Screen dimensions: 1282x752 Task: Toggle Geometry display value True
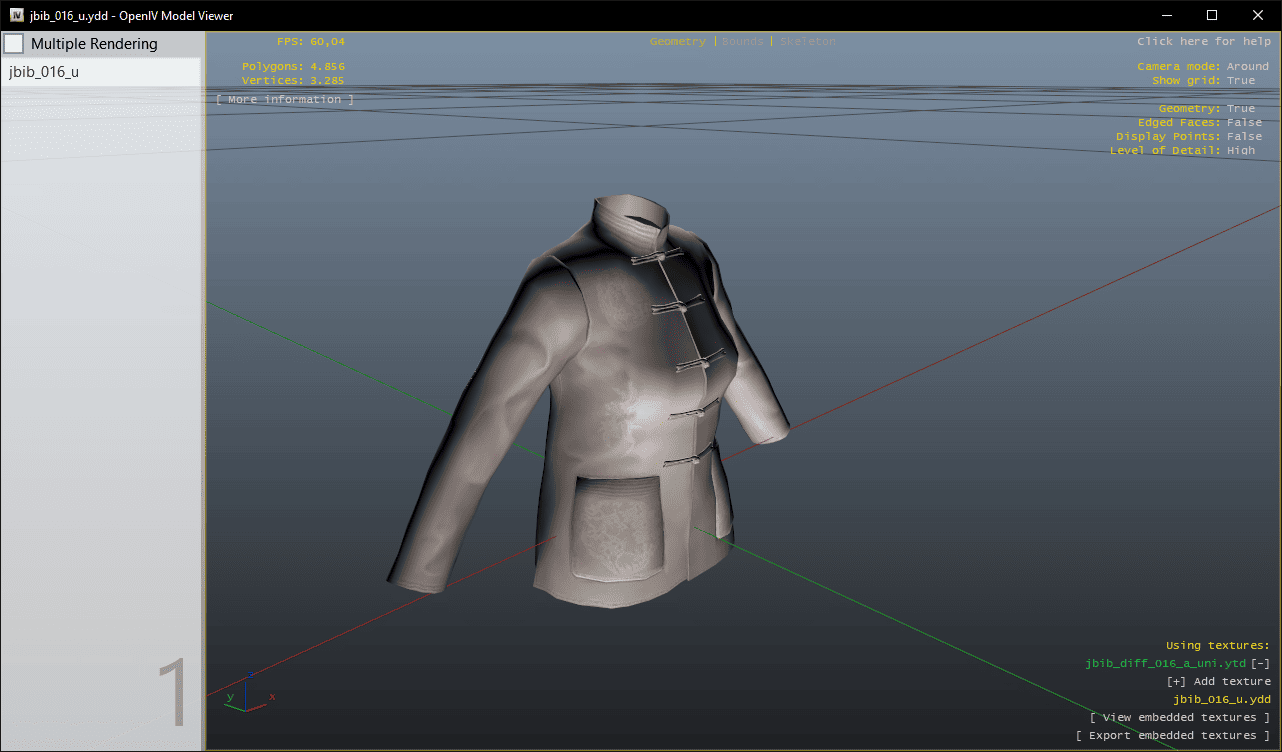tap(1240, 109)
